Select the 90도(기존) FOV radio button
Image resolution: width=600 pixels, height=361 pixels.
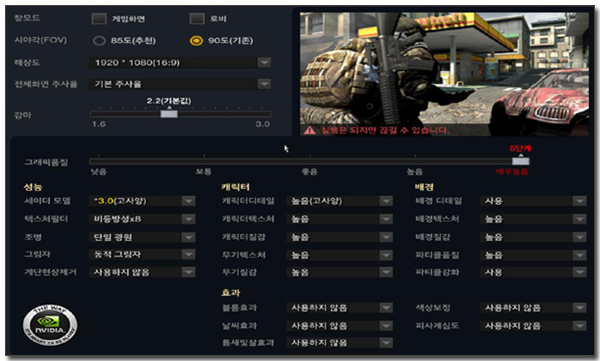click(197, 41)
